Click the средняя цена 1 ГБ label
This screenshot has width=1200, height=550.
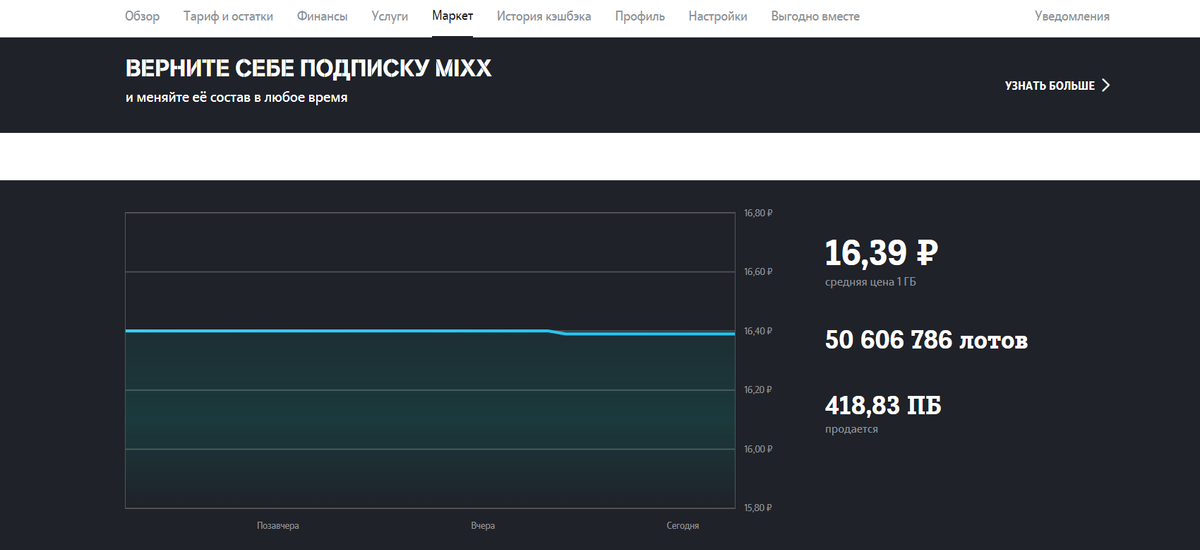point(870,283)
